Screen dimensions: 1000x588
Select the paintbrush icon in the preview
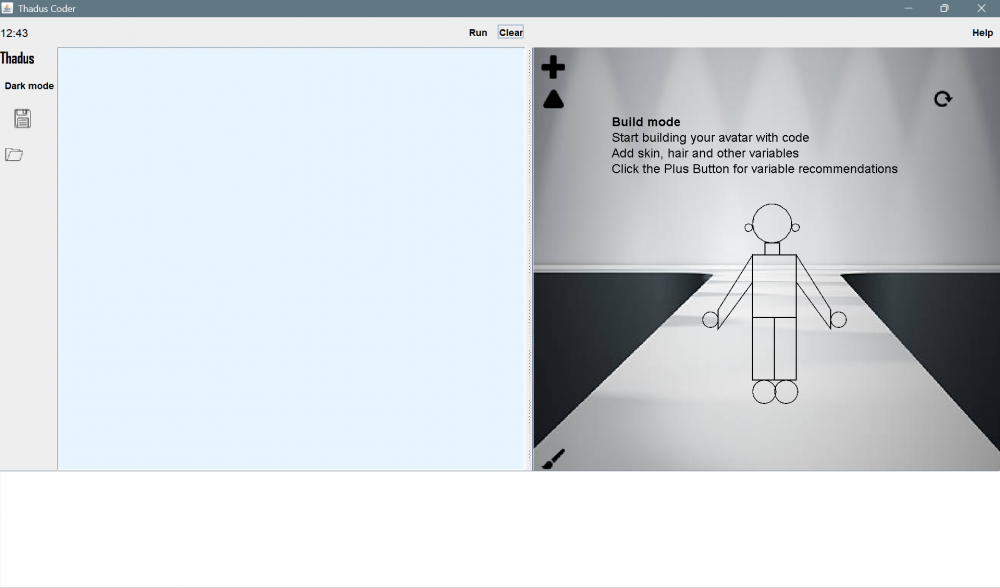[x=553, y=459]
